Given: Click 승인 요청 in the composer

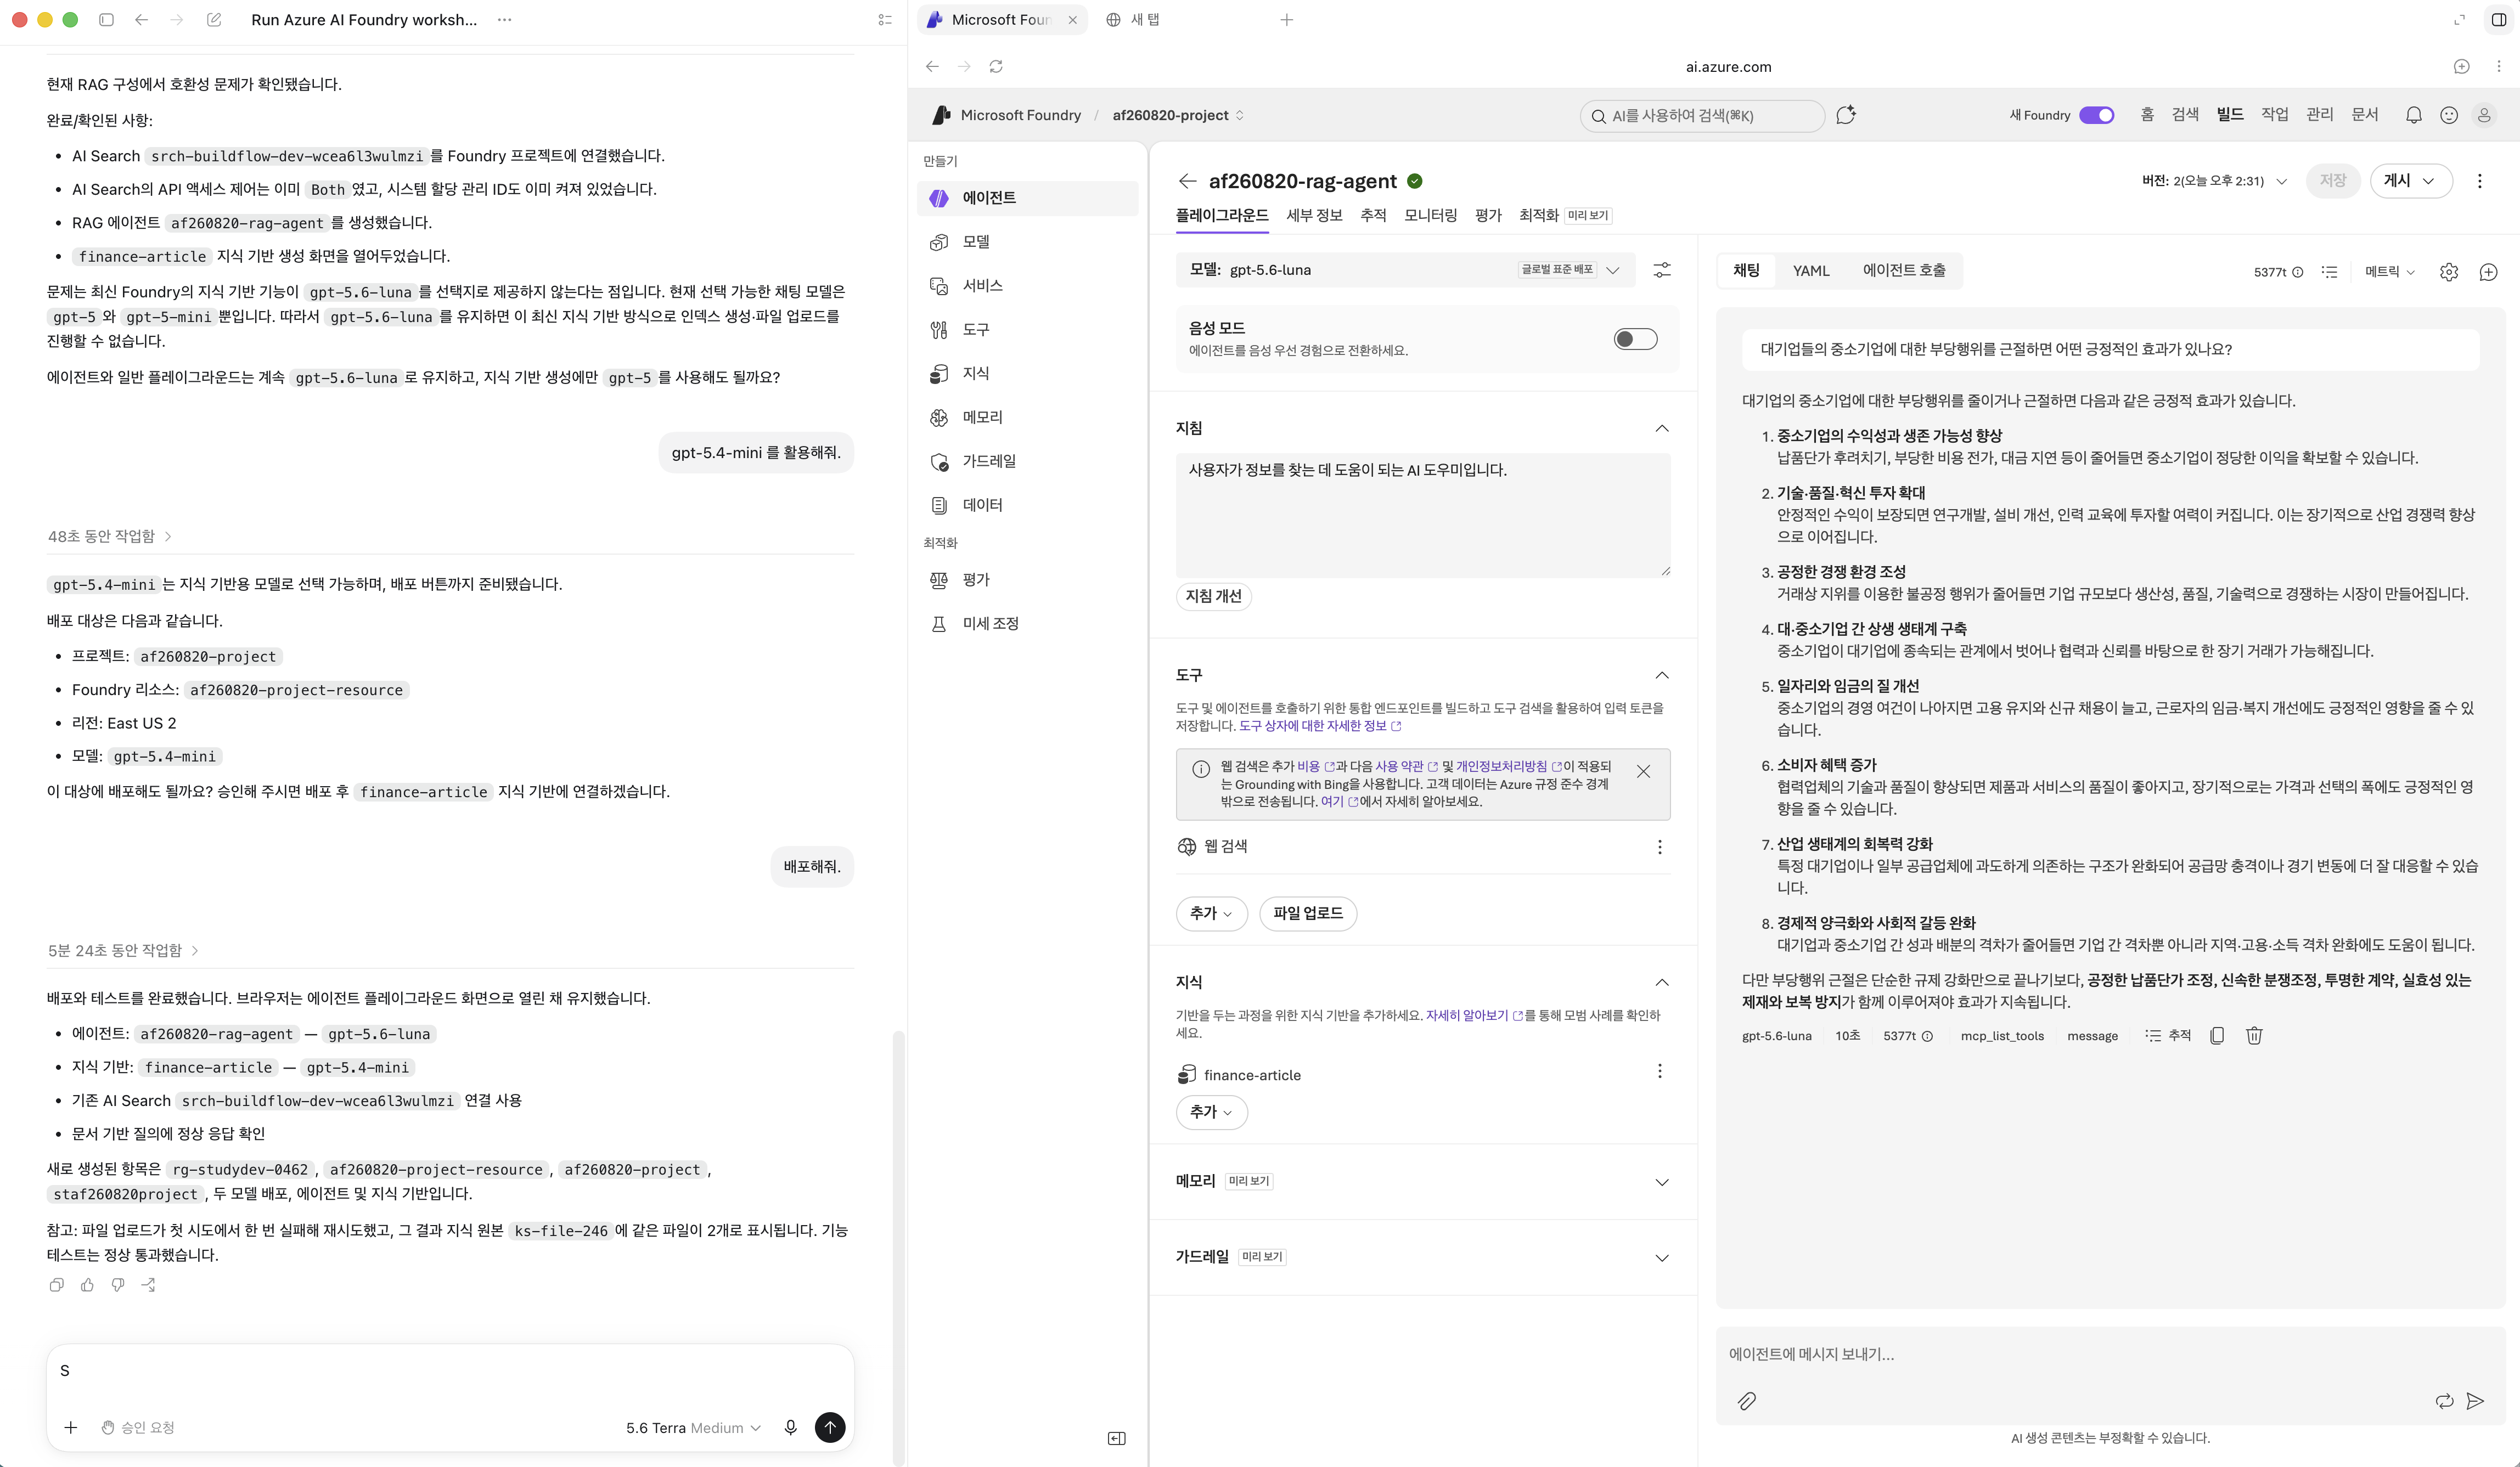Looking at the screenshot, I should point(139,1428).
